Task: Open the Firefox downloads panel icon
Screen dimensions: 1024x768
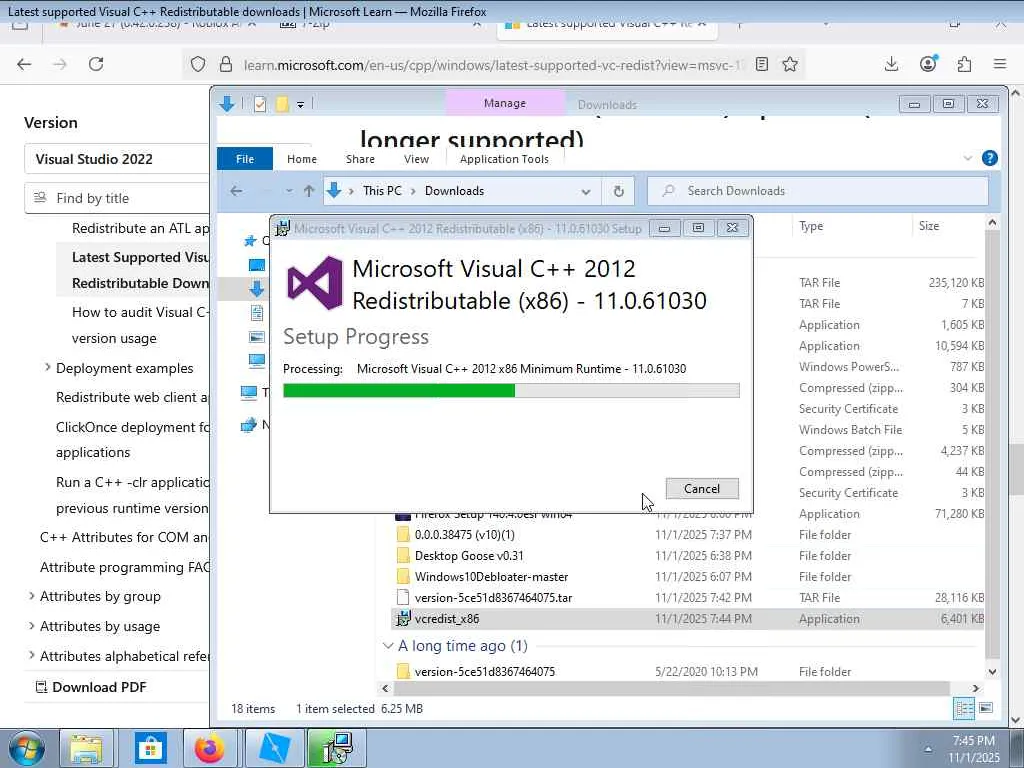Action: (891, 64)
